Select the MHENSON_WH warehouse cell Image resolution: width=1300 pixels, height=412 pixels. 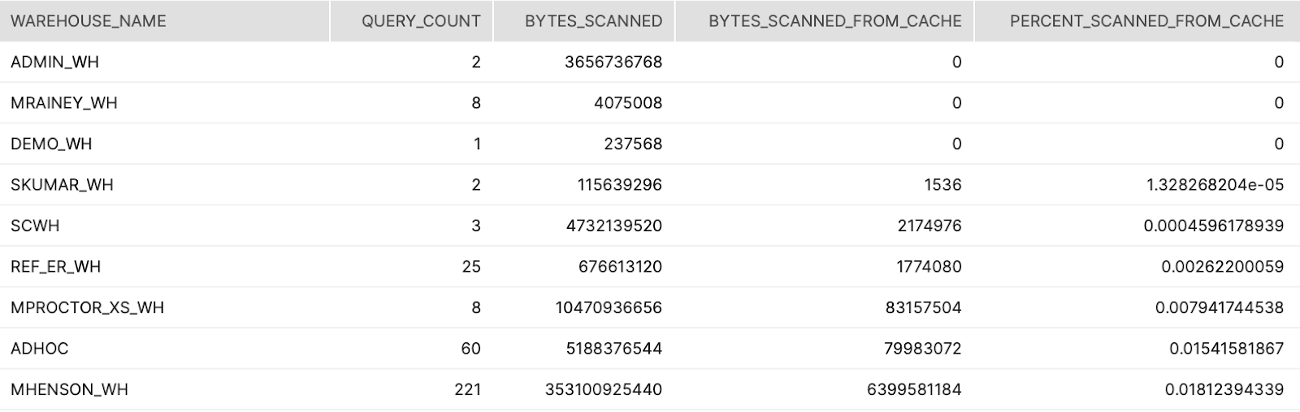coord(69,390)
